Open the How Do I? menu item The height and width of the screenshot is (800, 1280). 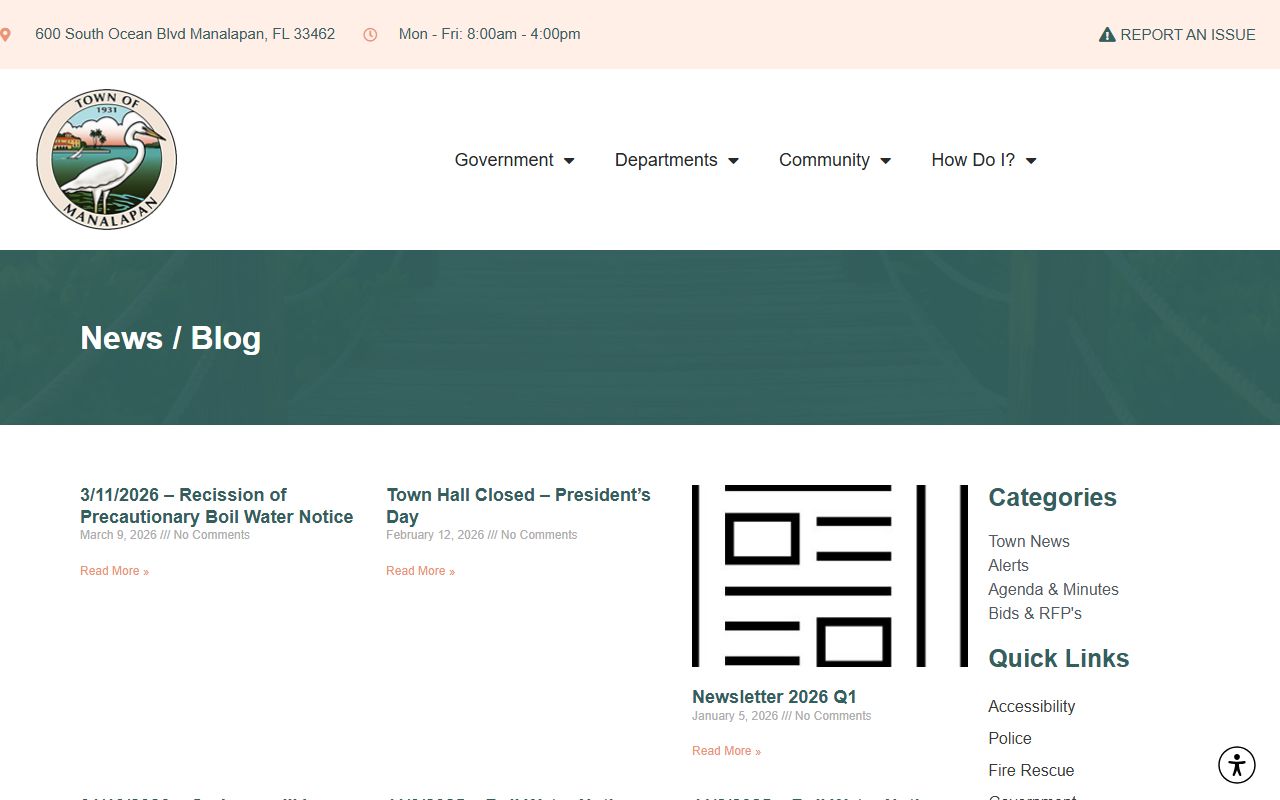pos(973,160)
